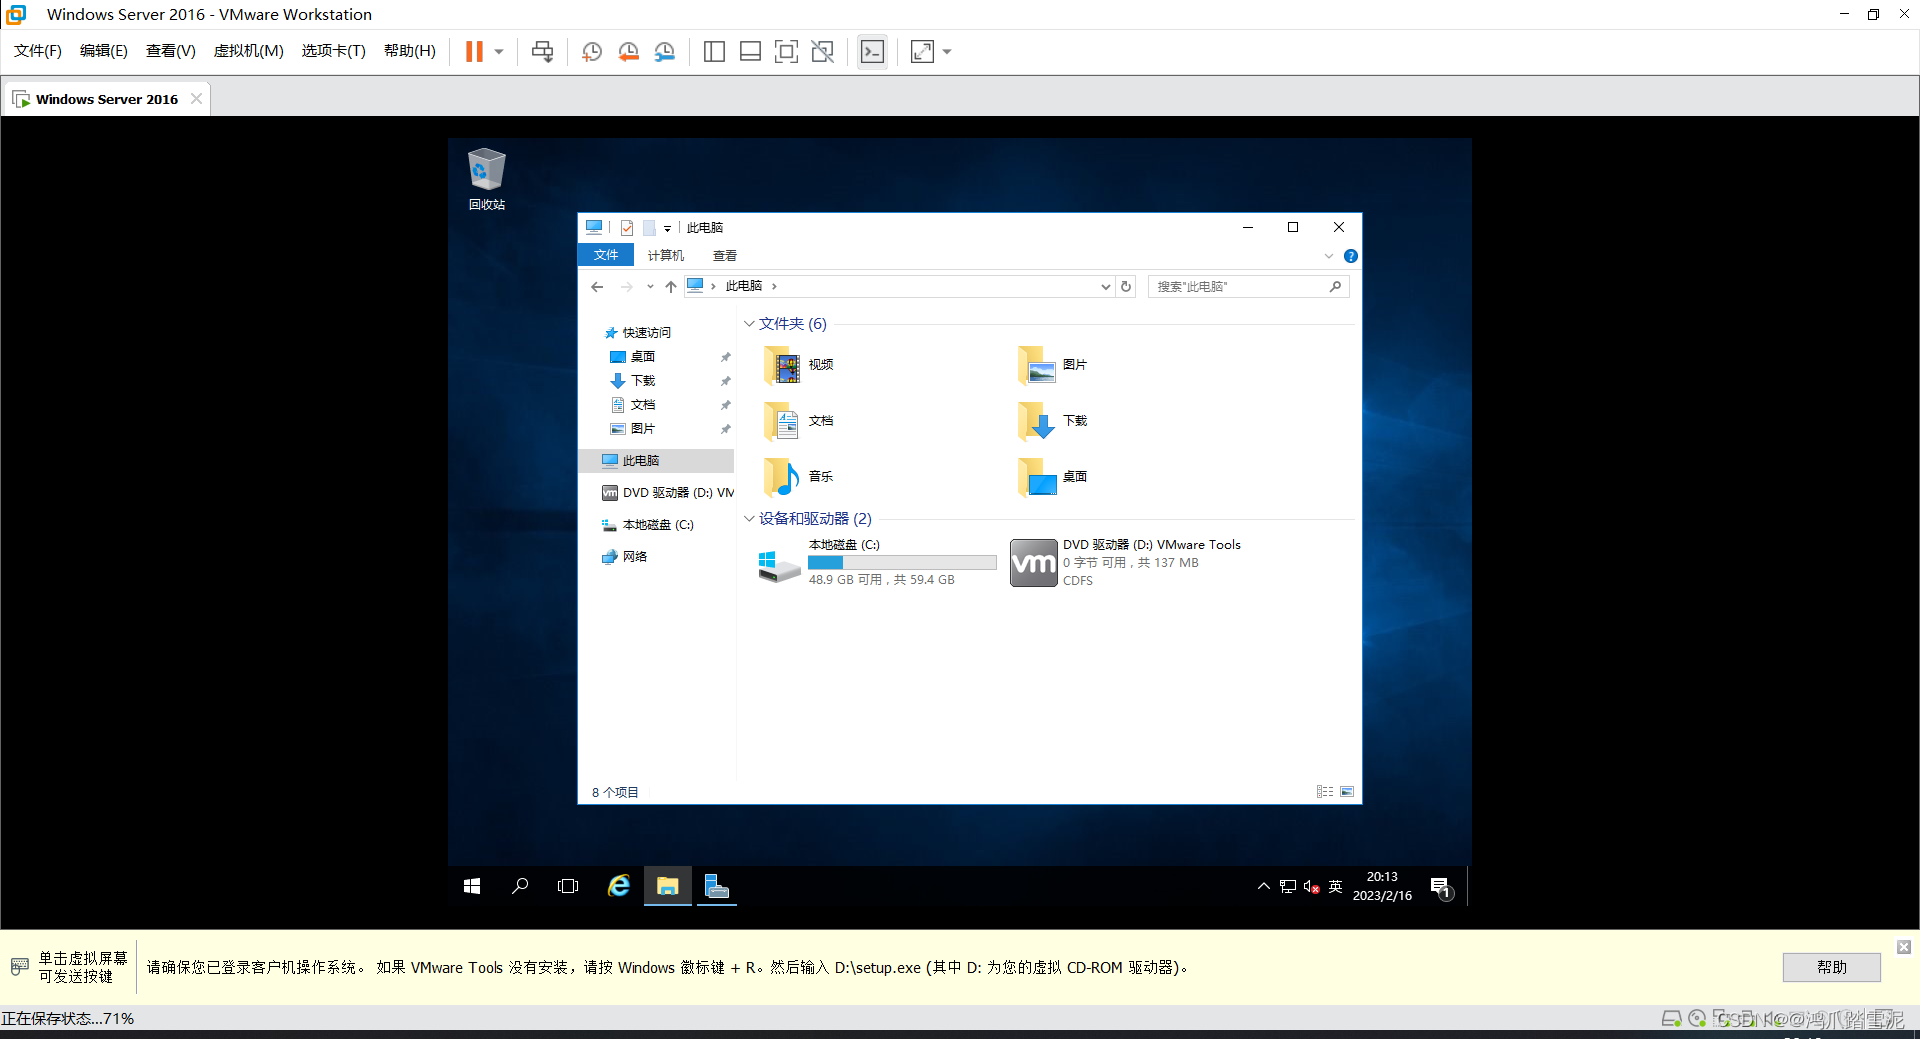Click the muted volume tray icon

(1311, 886)
